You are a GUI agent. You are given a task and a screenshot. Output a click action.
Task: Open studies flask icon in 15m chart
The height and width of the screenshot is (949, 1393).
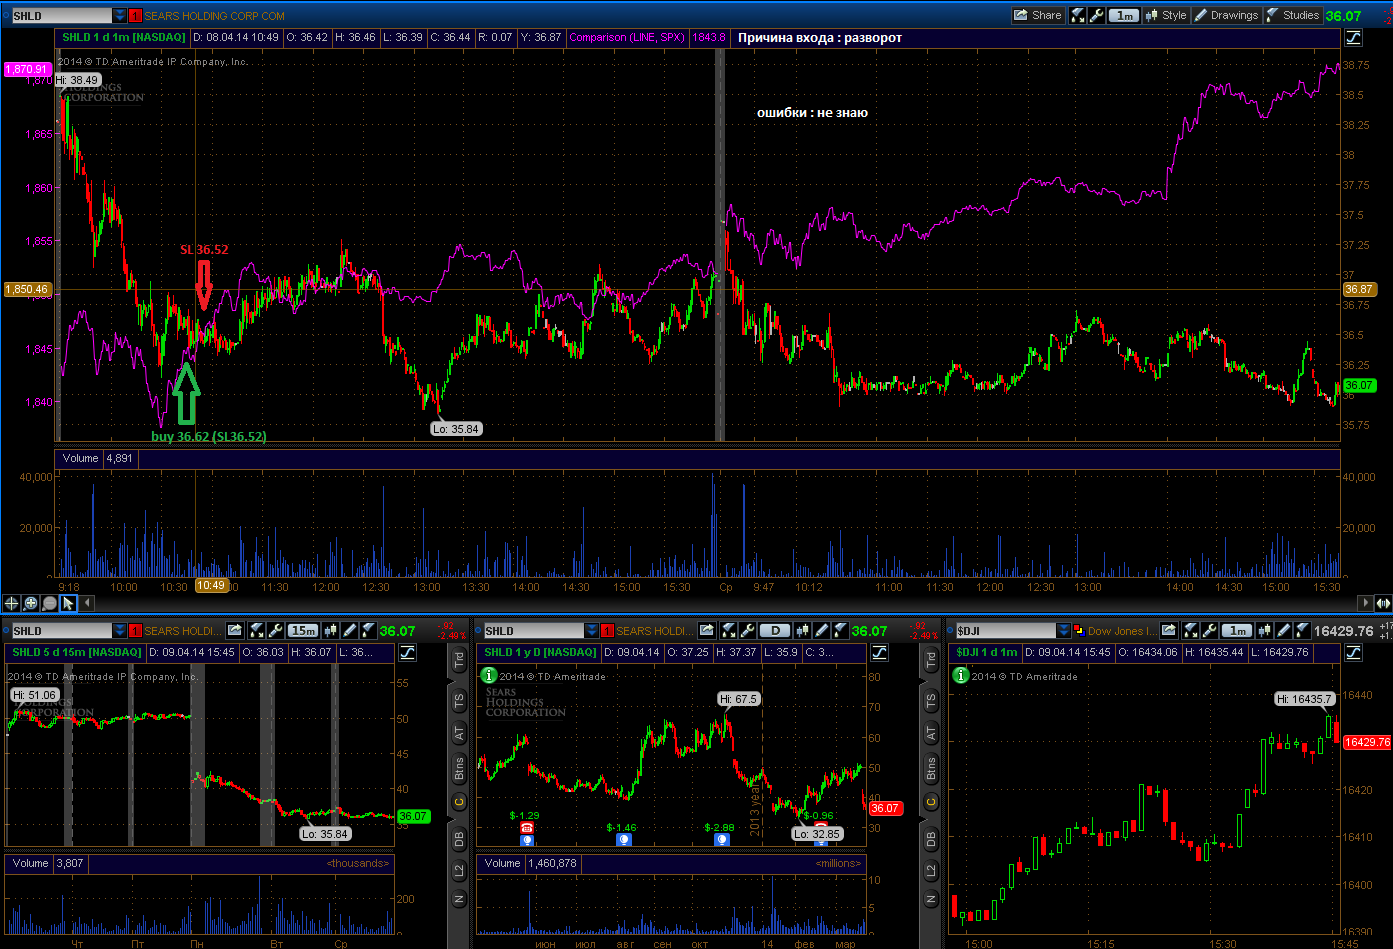[367, 631]
